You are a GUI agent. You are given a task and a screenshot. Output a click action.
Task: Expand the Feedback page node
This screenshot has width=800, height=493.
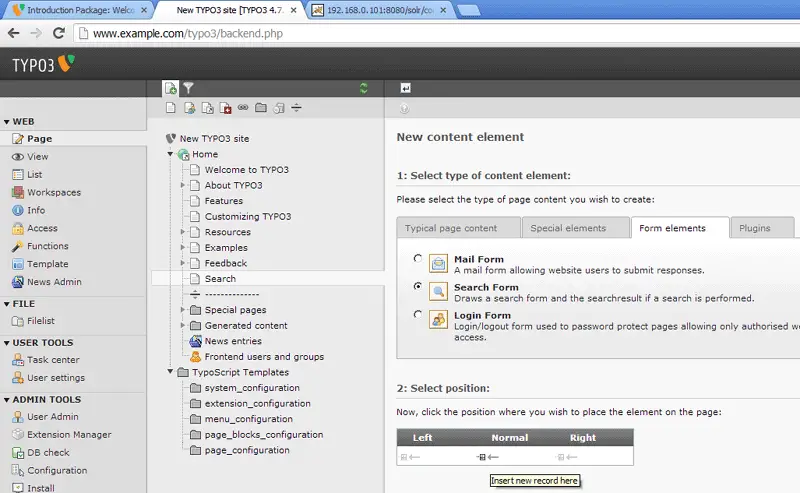pyautogui.click(x=183, y=263)
